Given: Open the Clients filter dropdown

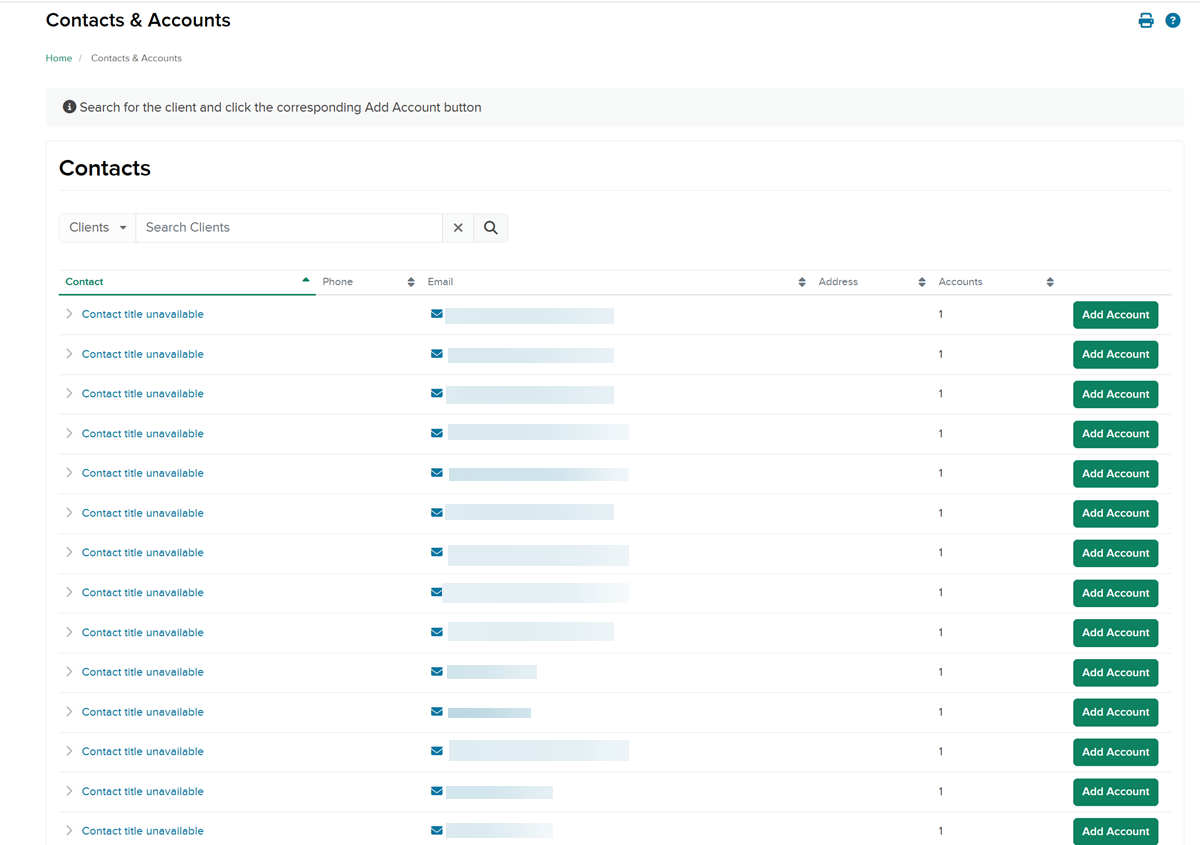Looking at the screenshot, I should (x=97, y=228).
